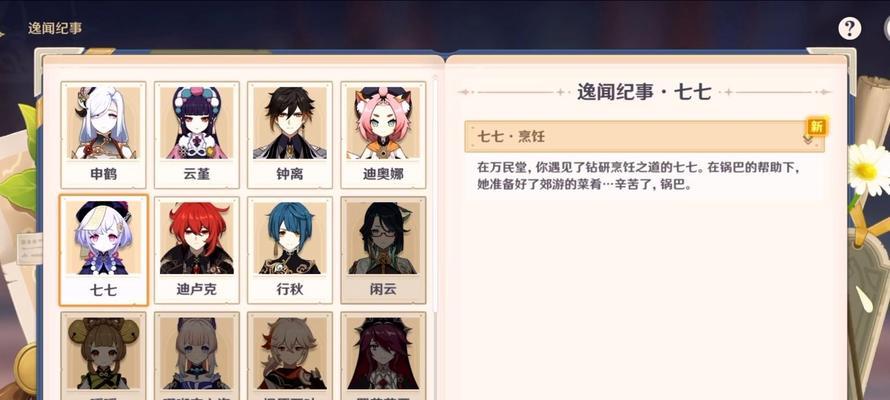Select the locked light-haired character in bottom row

click(196, 355)
